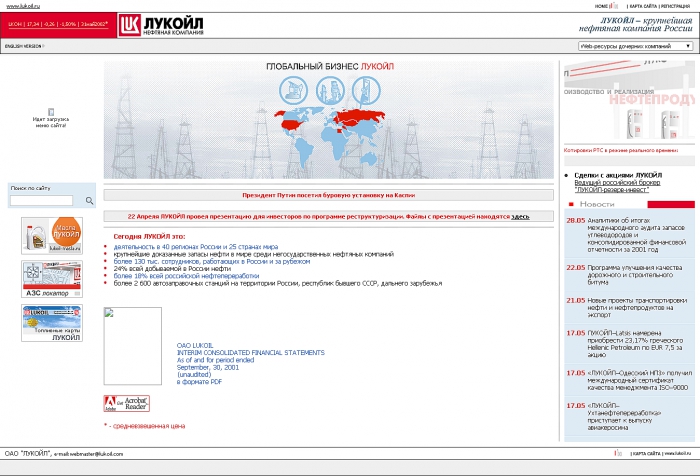Click the oil pump circle icon above map

293,90
